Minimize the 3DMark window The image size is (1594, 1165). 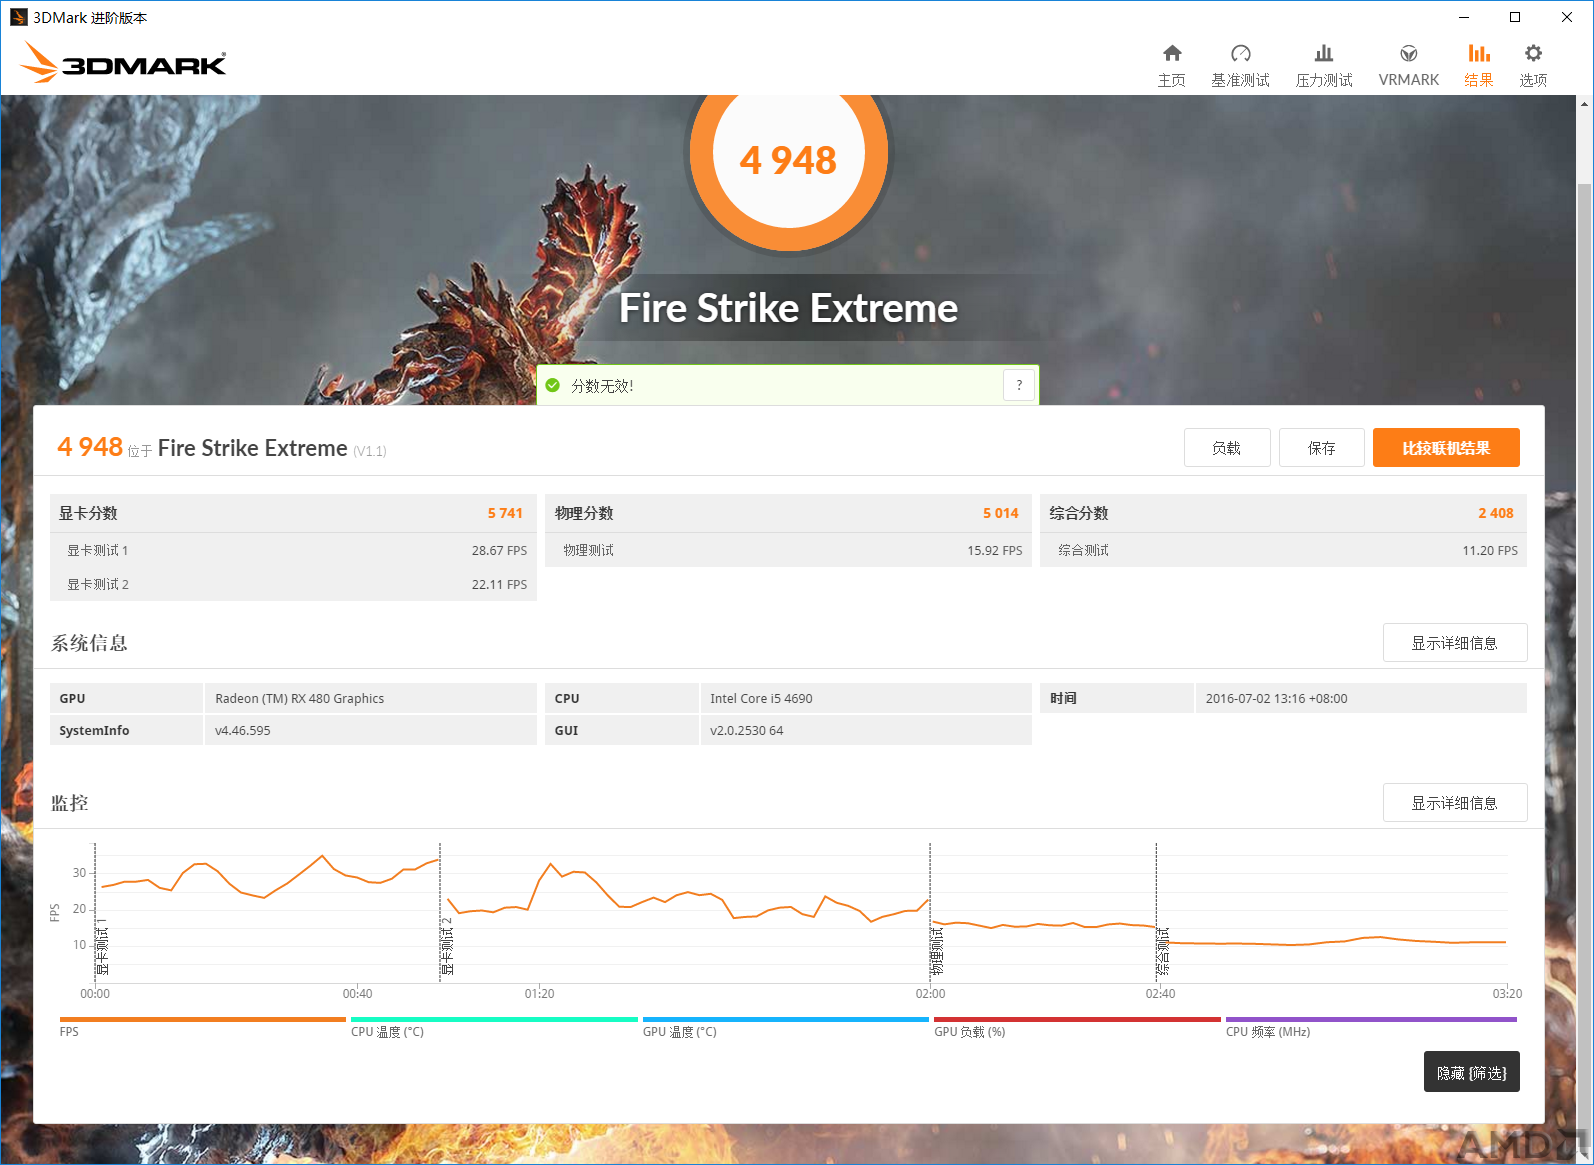coord(1464,17)
